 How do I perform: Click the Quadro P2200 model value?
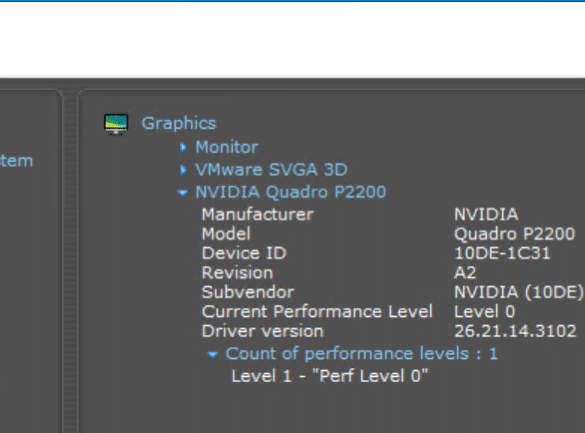pyautogui.click(x=514, y=234)
